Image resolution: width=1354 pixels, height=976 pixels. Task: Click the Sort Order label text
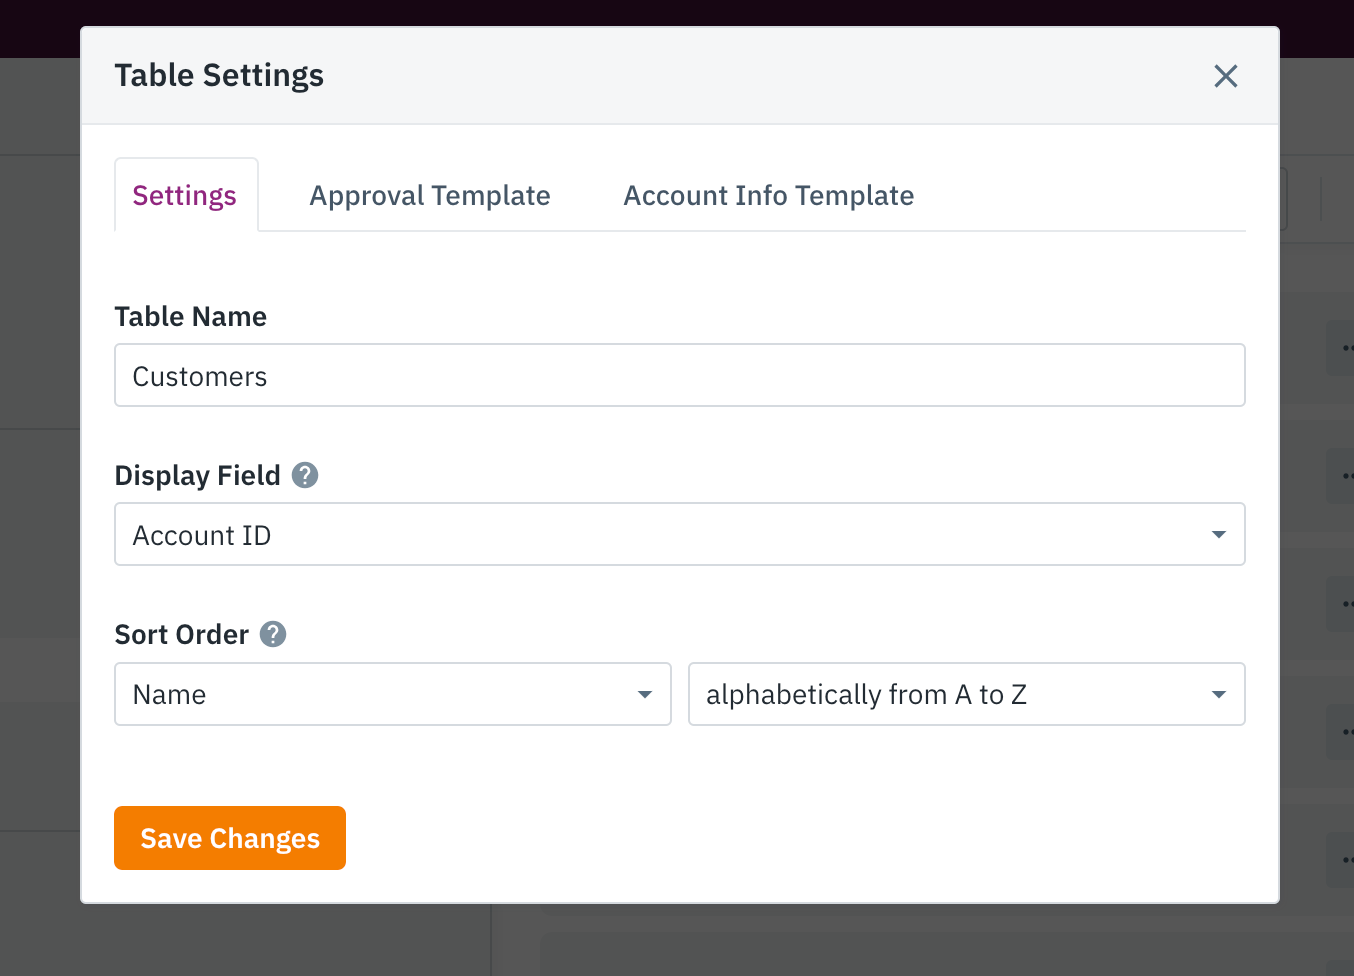(181, 634)
